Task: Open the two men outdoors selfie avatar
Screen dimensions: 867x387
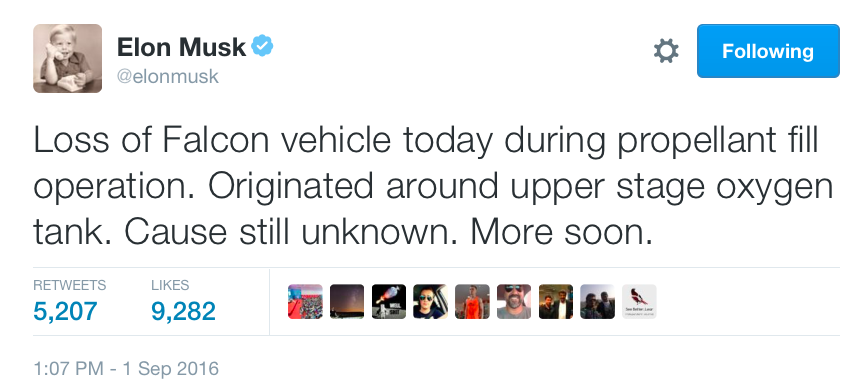Action: (598, 302)
